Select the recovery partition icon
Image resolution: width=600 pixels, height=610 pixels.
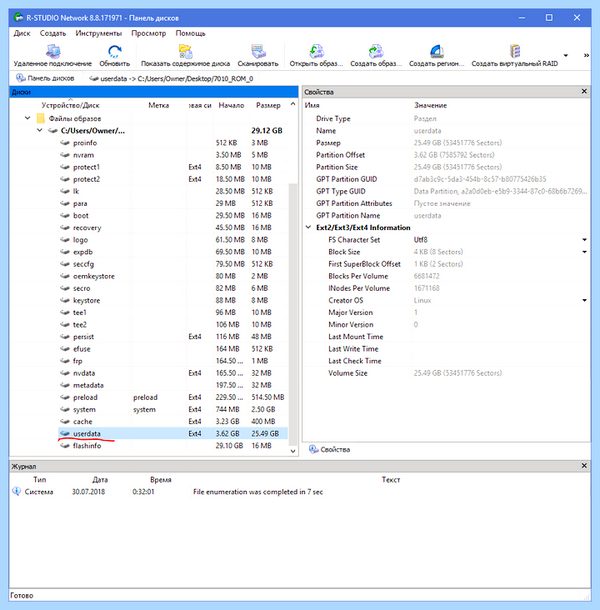tap(65, 228)
